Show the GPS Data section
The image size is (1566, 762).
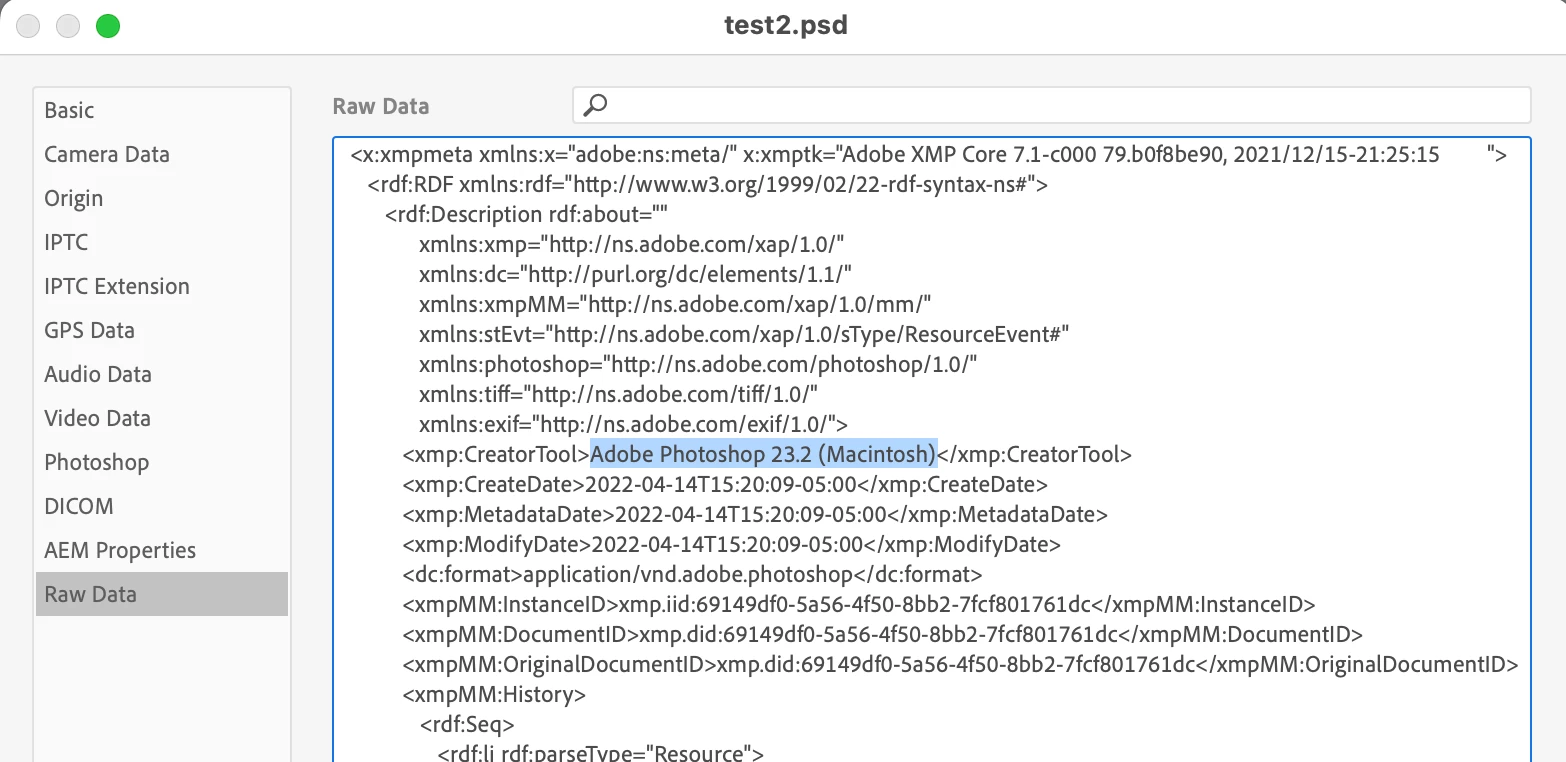coord(162,330)
